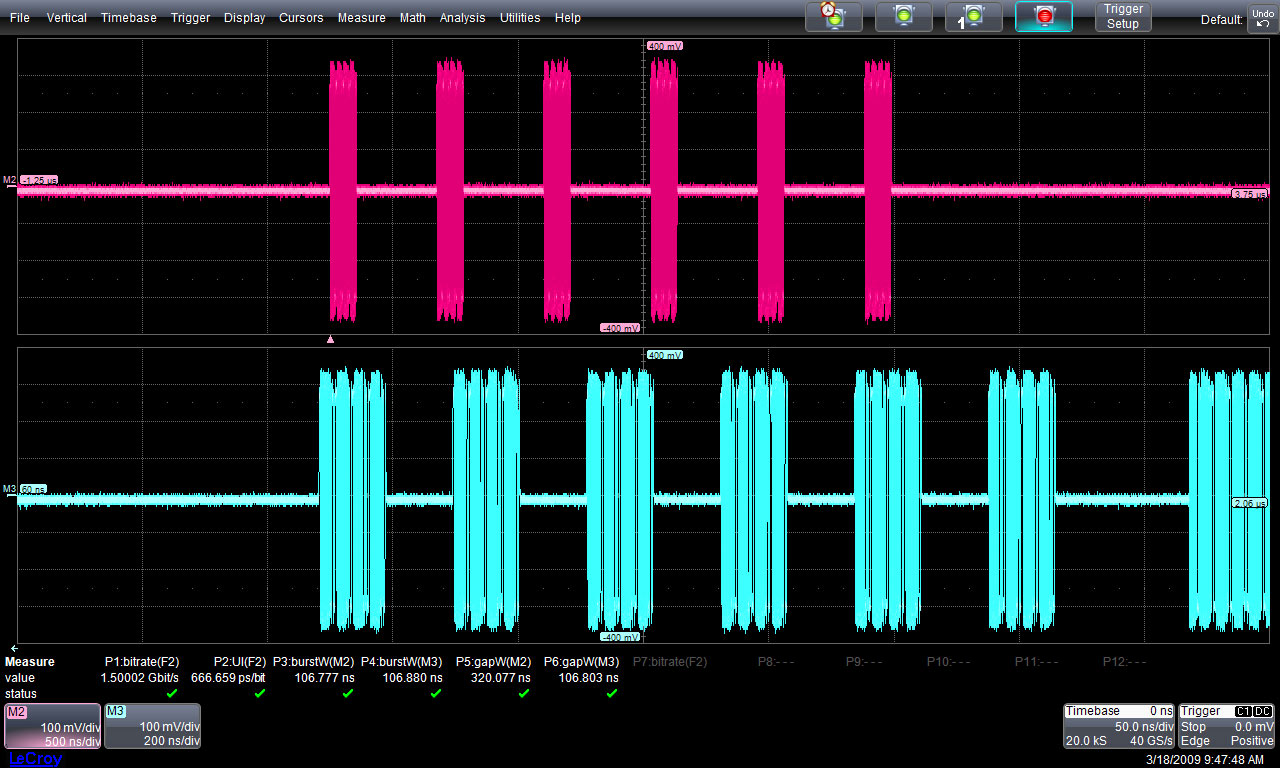Select the Normal trigger mode icon

(x=904, y=16)
